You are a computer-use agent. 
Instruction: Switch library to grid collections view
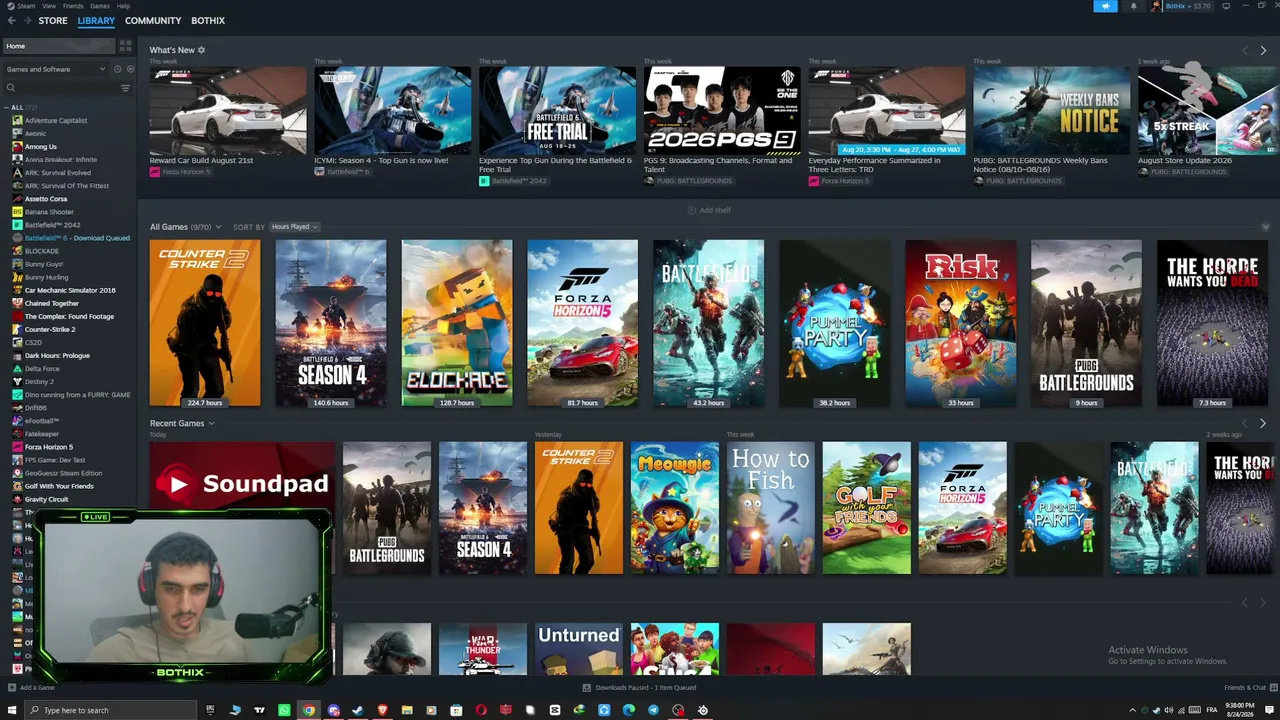(x=125, y=46)
